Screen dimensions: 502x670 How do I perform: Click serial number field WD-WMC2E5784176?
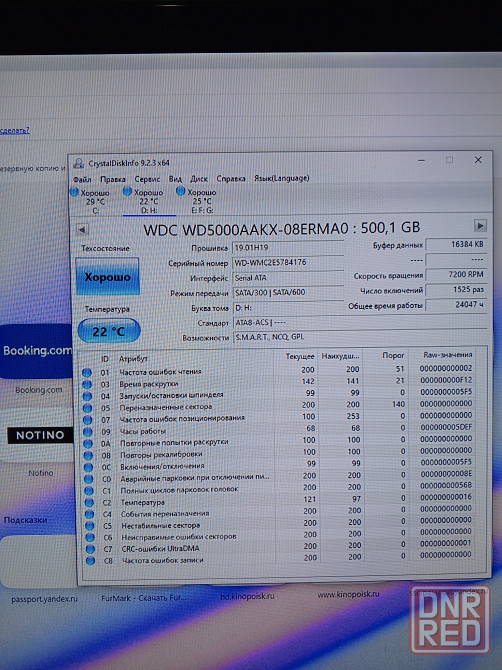point(288,262)
